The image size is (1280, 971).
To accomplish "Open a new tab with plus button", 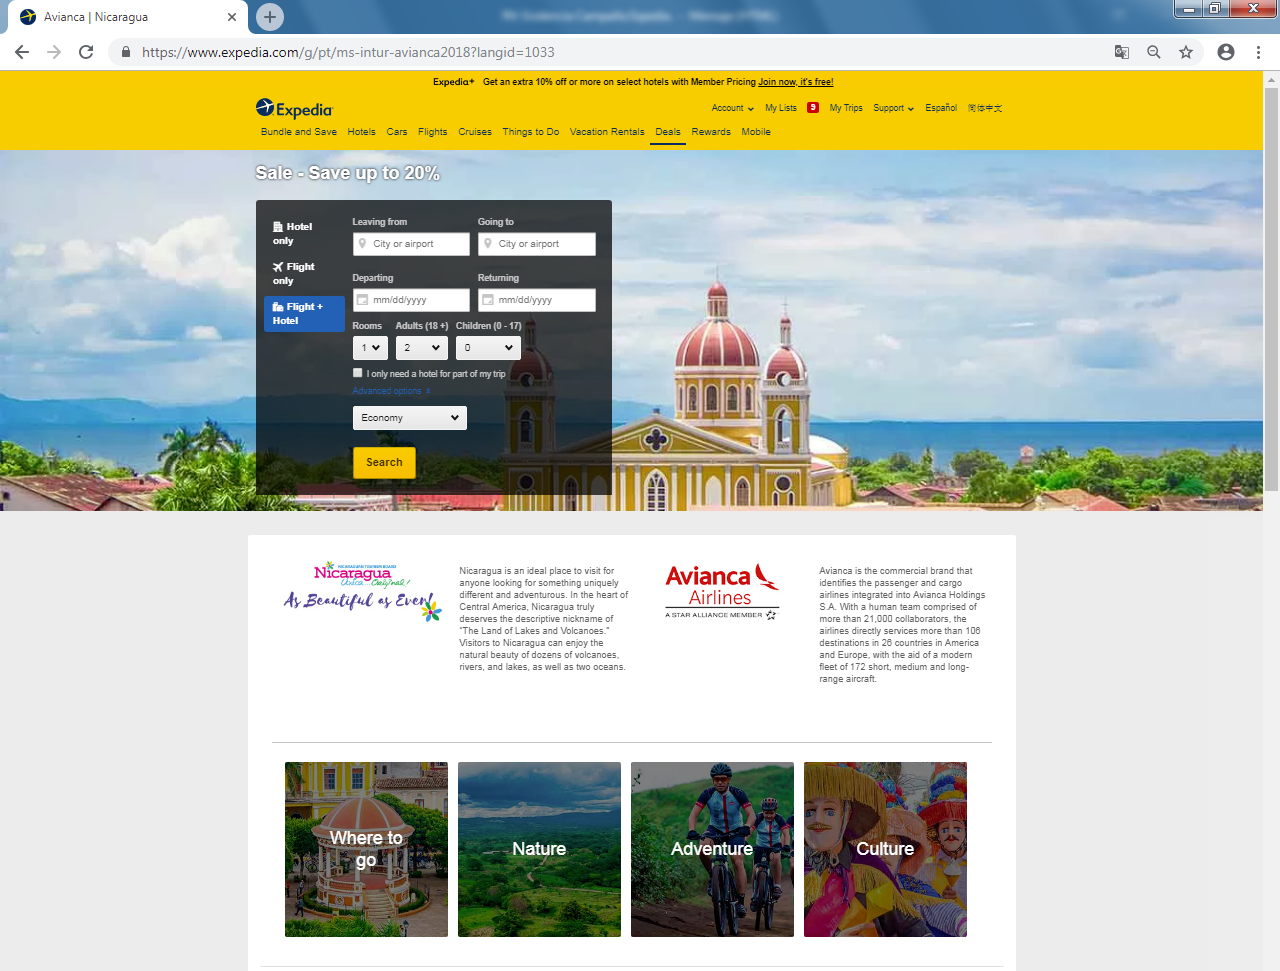I will pos(270,16).
